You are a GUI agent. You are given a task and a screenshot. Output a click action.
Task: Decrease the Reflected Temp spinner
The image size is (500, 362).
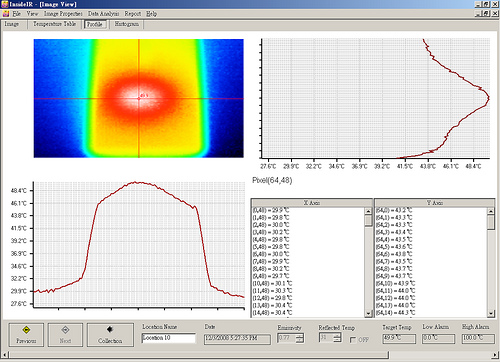pyautogui.click(x=337, y=340)
